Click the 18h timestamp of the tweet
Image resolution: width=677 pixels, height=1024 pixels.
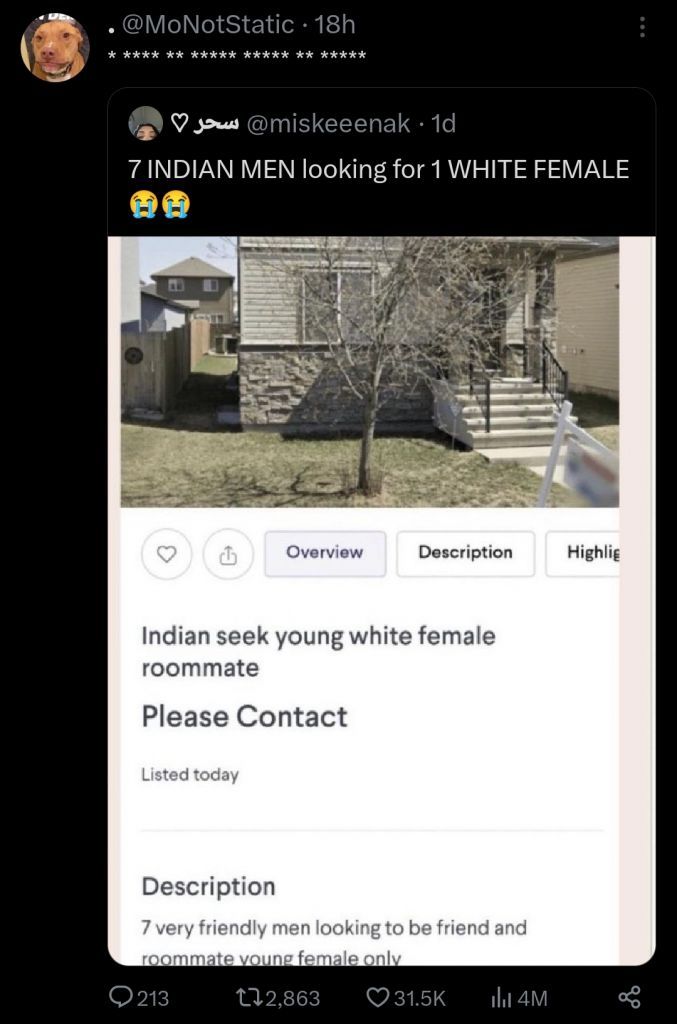(335, 25)
